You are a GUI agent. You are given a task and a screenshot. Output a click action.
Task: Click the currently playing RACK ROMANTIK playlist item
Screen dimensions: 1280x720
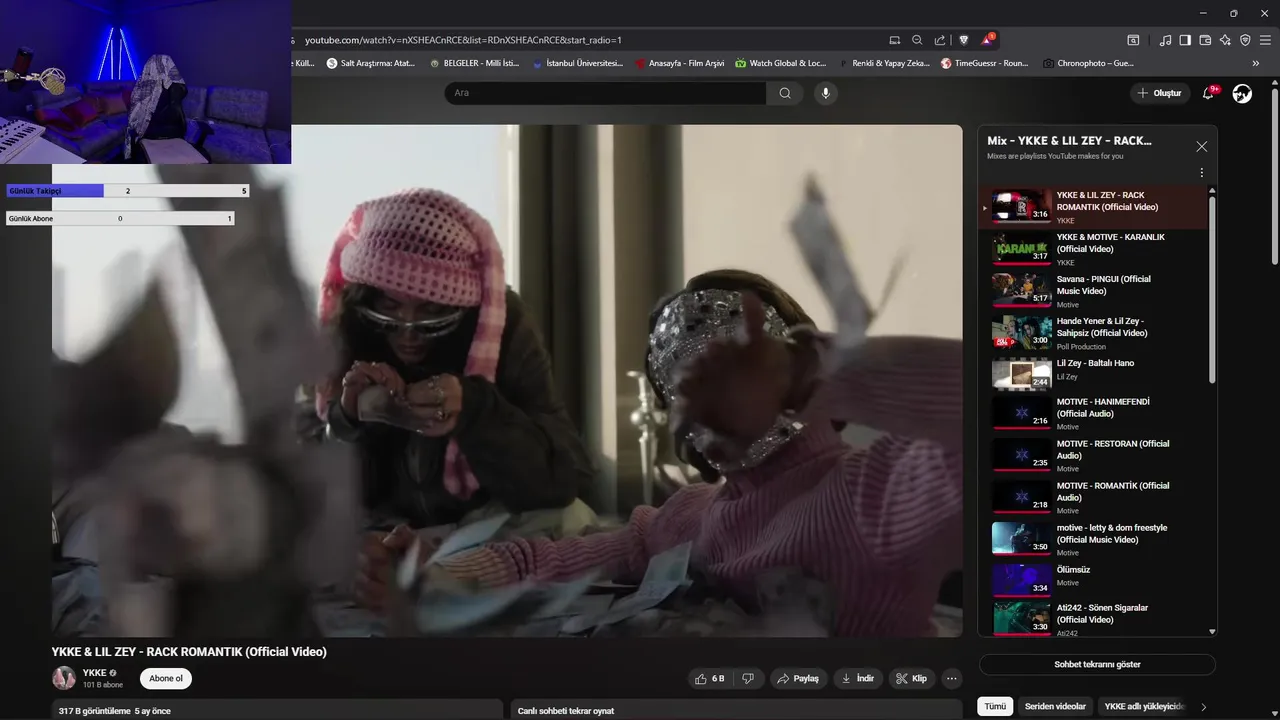click(1093, 207)
